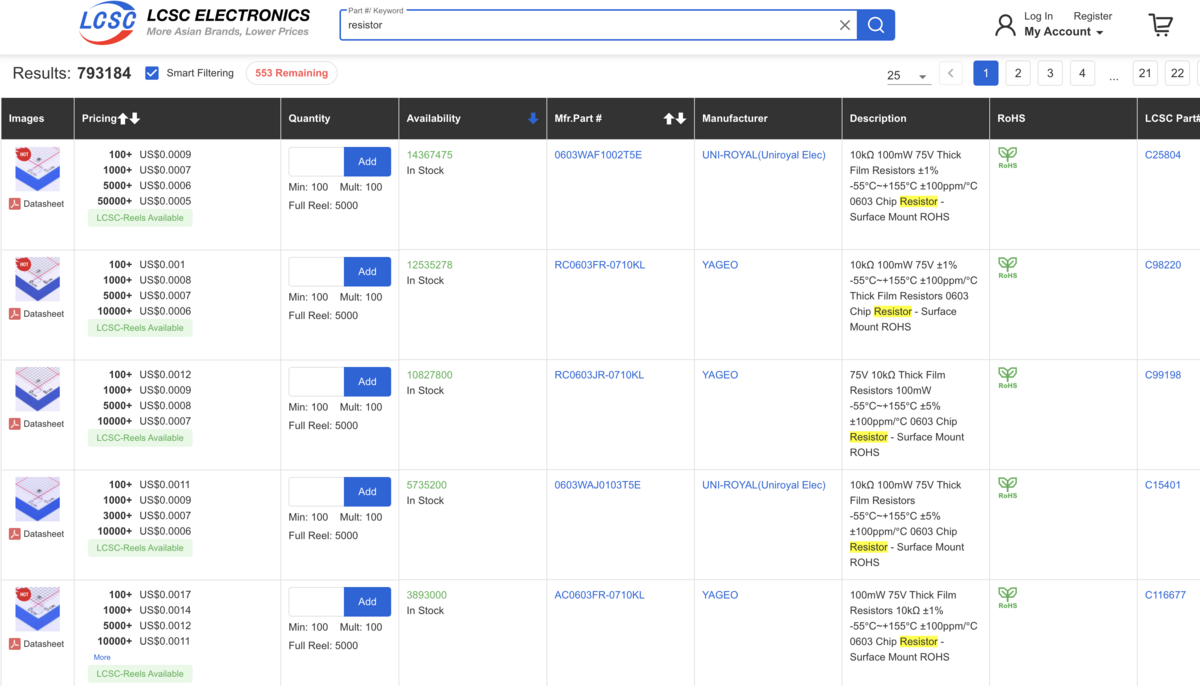This screenshot has width=1200, height=686.
Task: Open Datasheet PDF for 0603WAF1002T5E
Action: coord(37,204)
